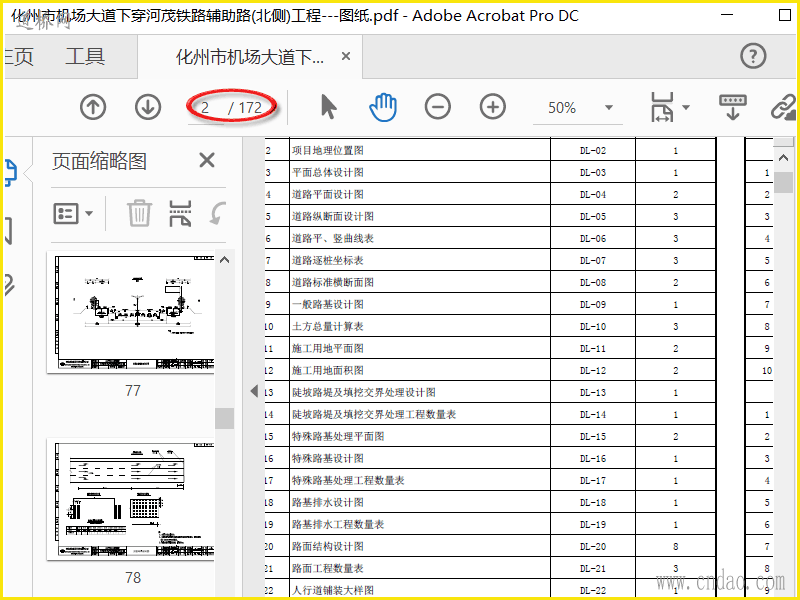Open the bookmarks sidebar icon
800x600 pixels.
pos(9,231)
